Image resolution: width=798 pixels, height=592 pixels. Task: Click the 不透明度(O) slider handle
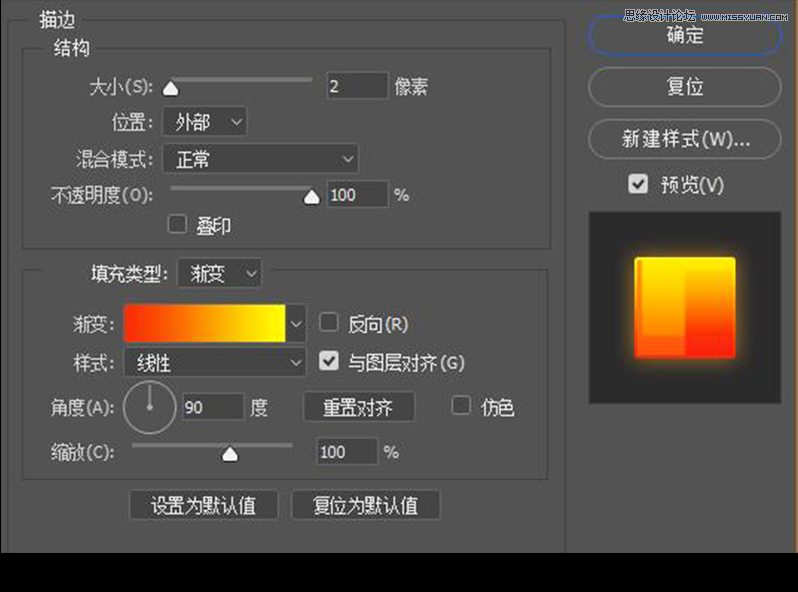[x=311, y=197]
